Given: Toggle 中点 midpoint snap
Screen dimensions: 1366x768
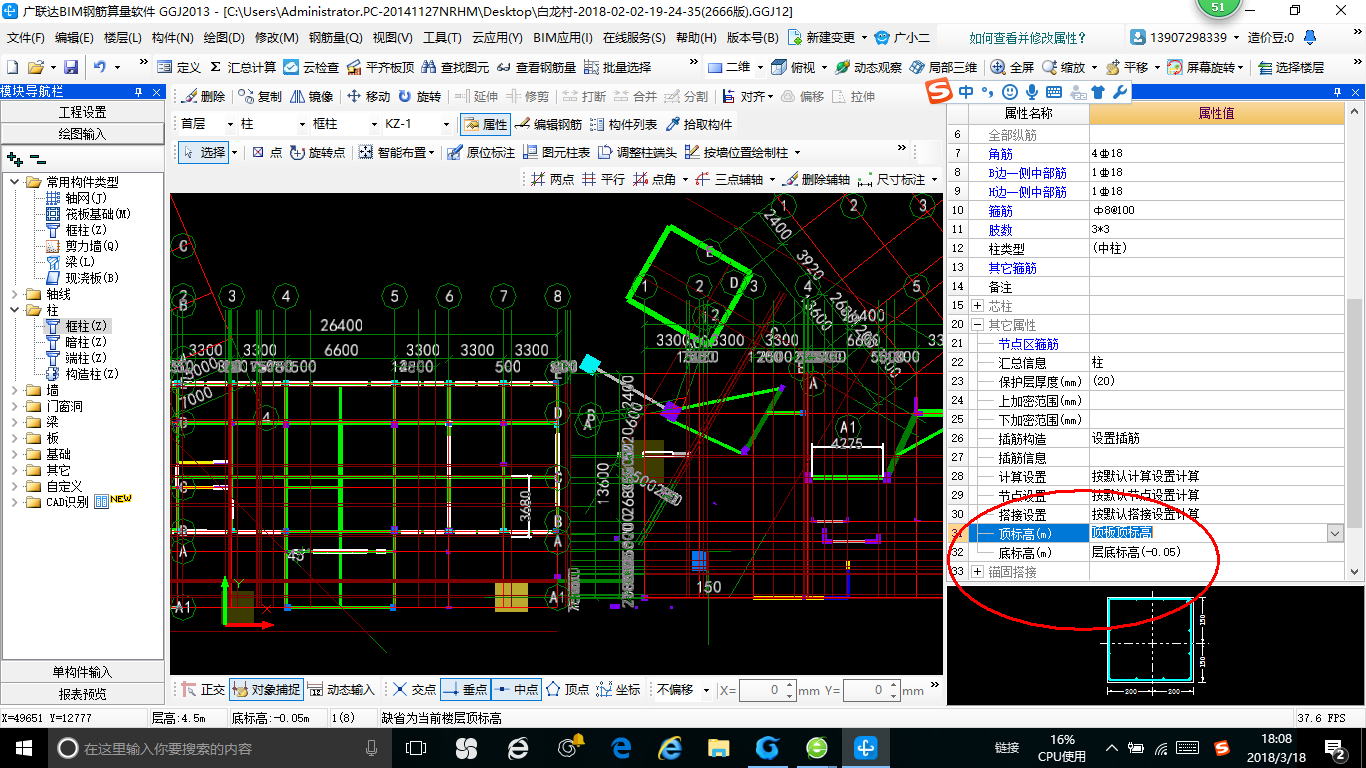Looking at the screenshot, I should click(516, 690).
